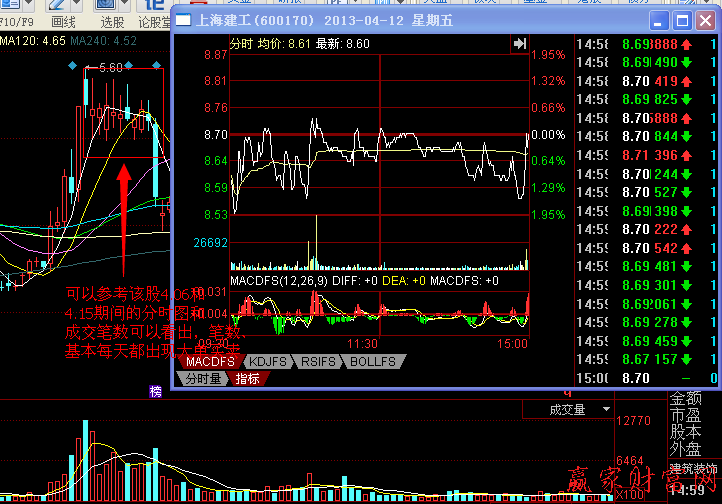The image size is (722, 504).
Task: Select the RSIFS indicator tab
Action: (x=319, y=361)
